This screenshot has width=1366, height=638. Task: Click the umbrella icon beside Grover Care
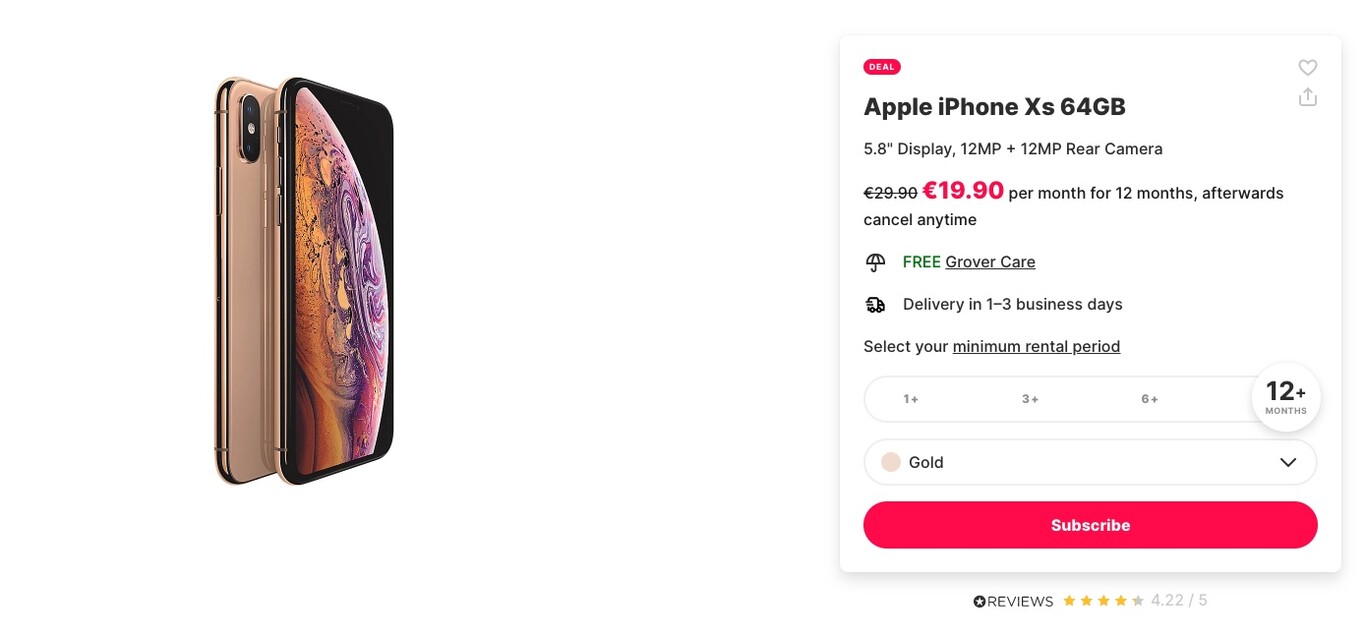(875, 262)
